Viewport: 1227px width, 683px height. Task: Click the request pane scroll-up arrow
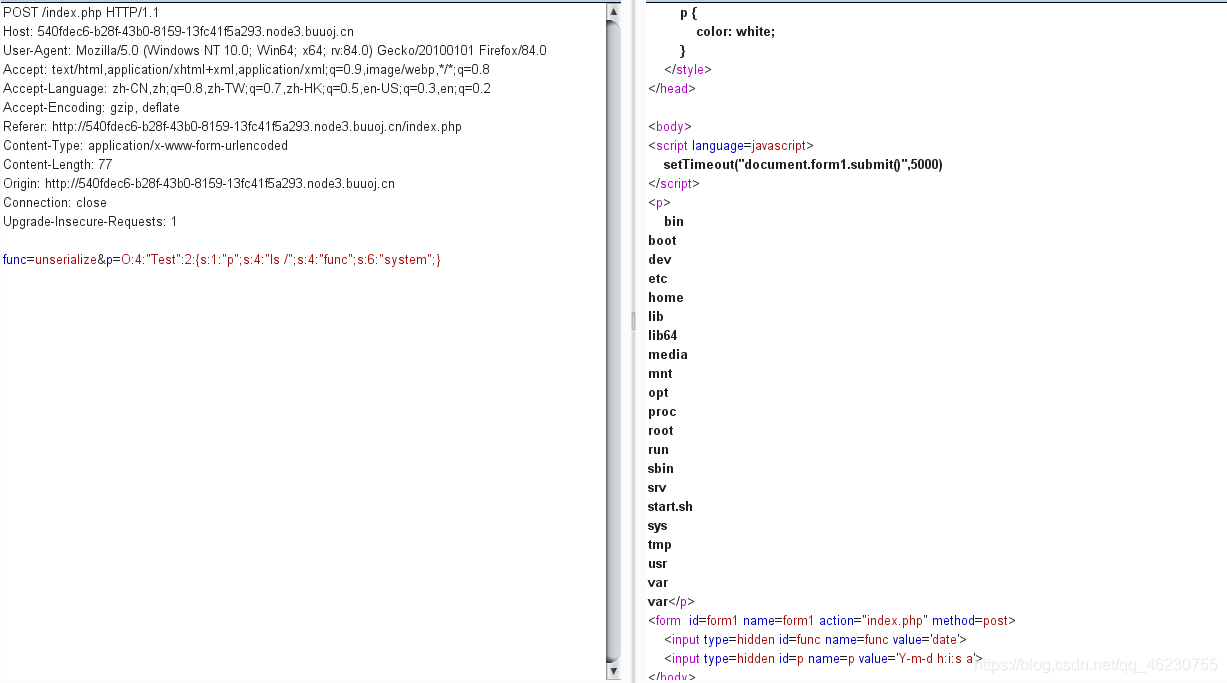click(613, 12)
